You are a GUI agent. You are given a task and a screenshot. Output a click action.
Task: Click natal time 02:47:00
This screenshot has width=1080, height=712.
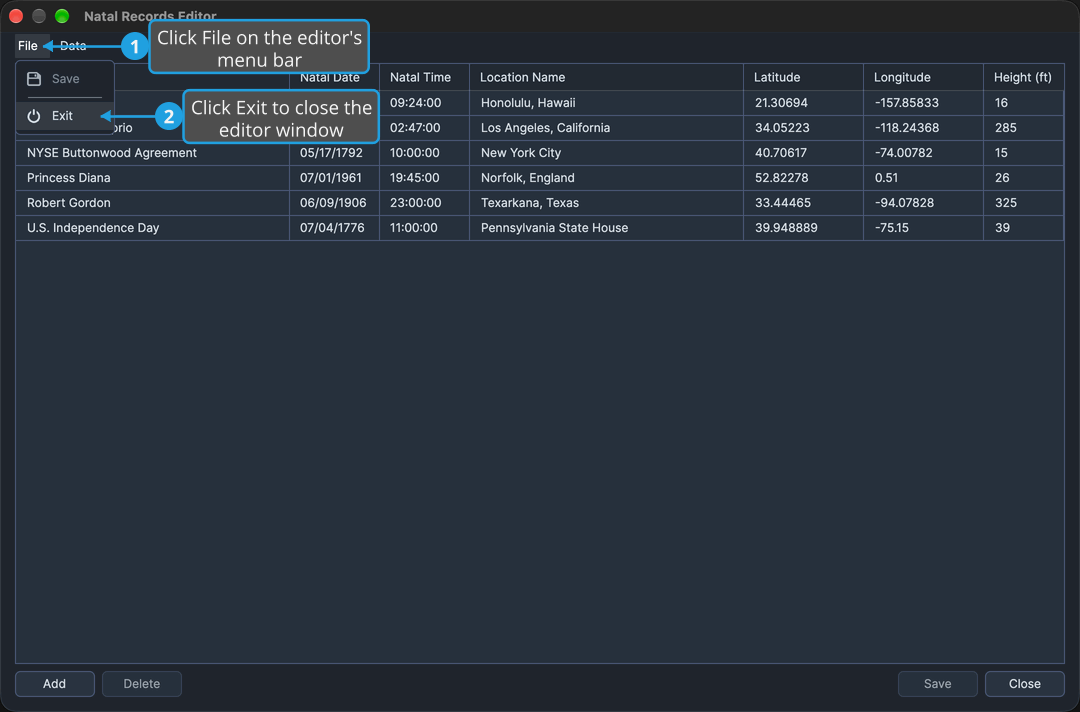point(424,127)
